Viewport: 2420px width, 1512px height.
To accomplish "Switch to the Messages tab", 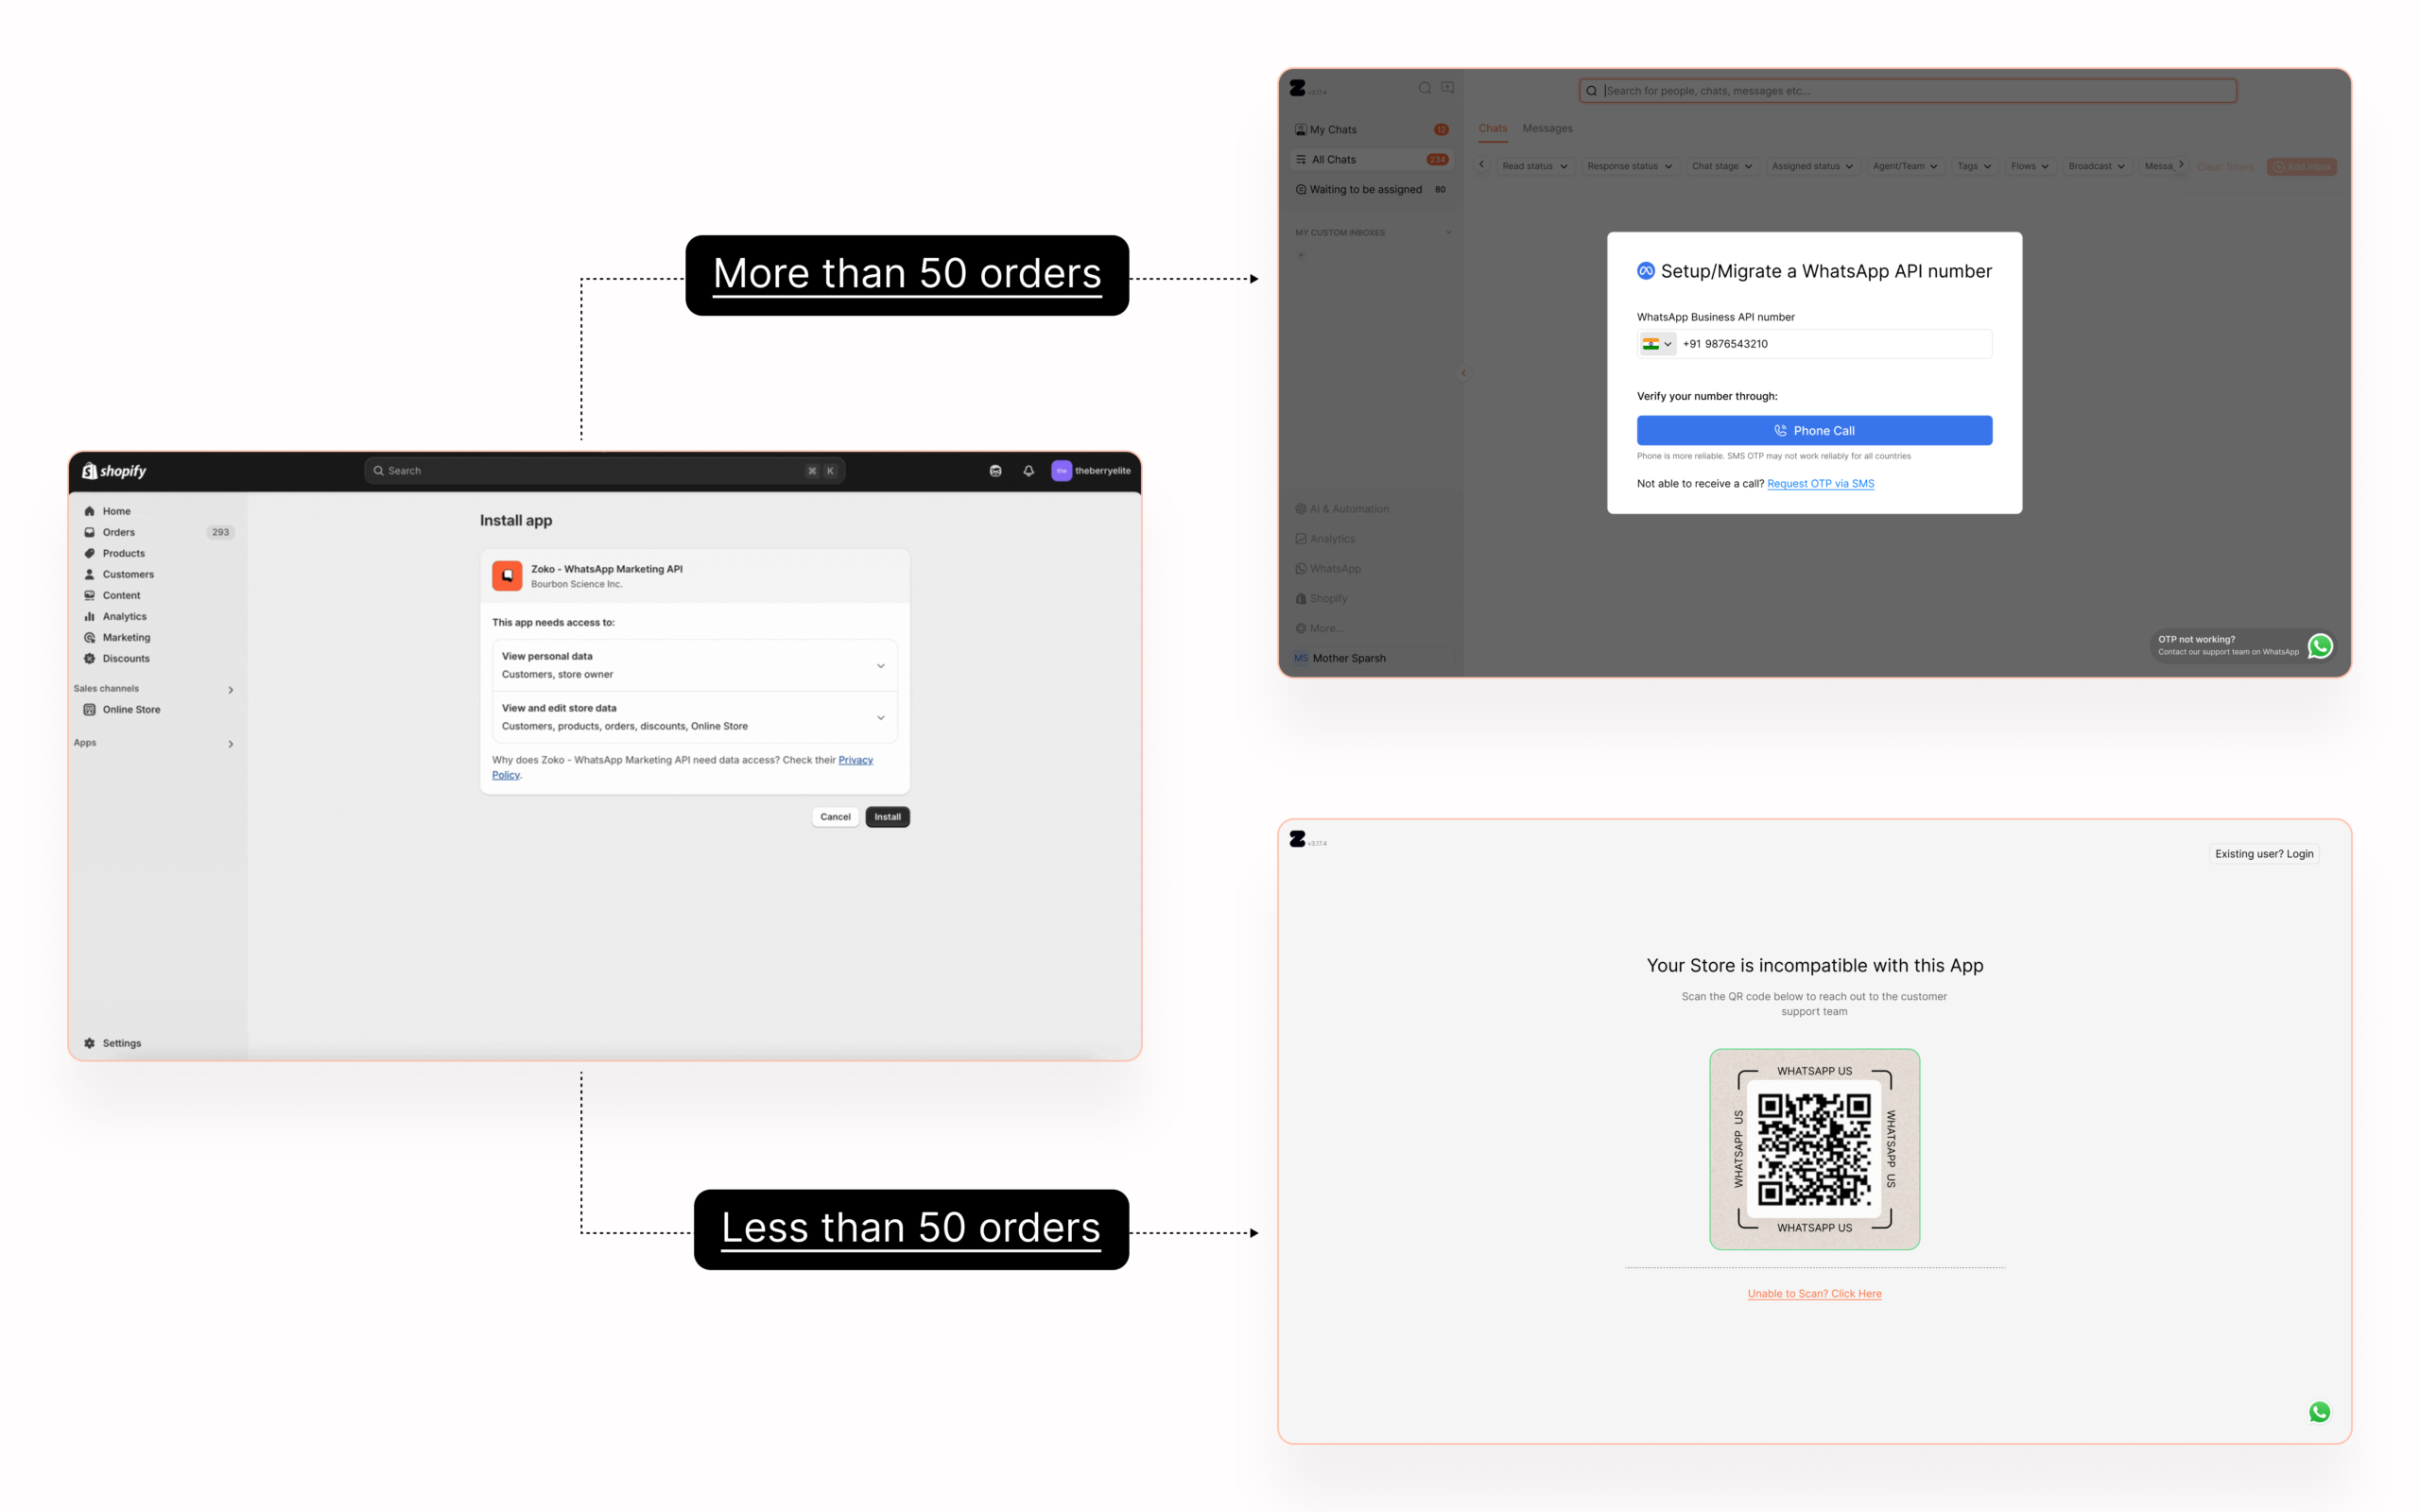I will tap(1547, 128).
